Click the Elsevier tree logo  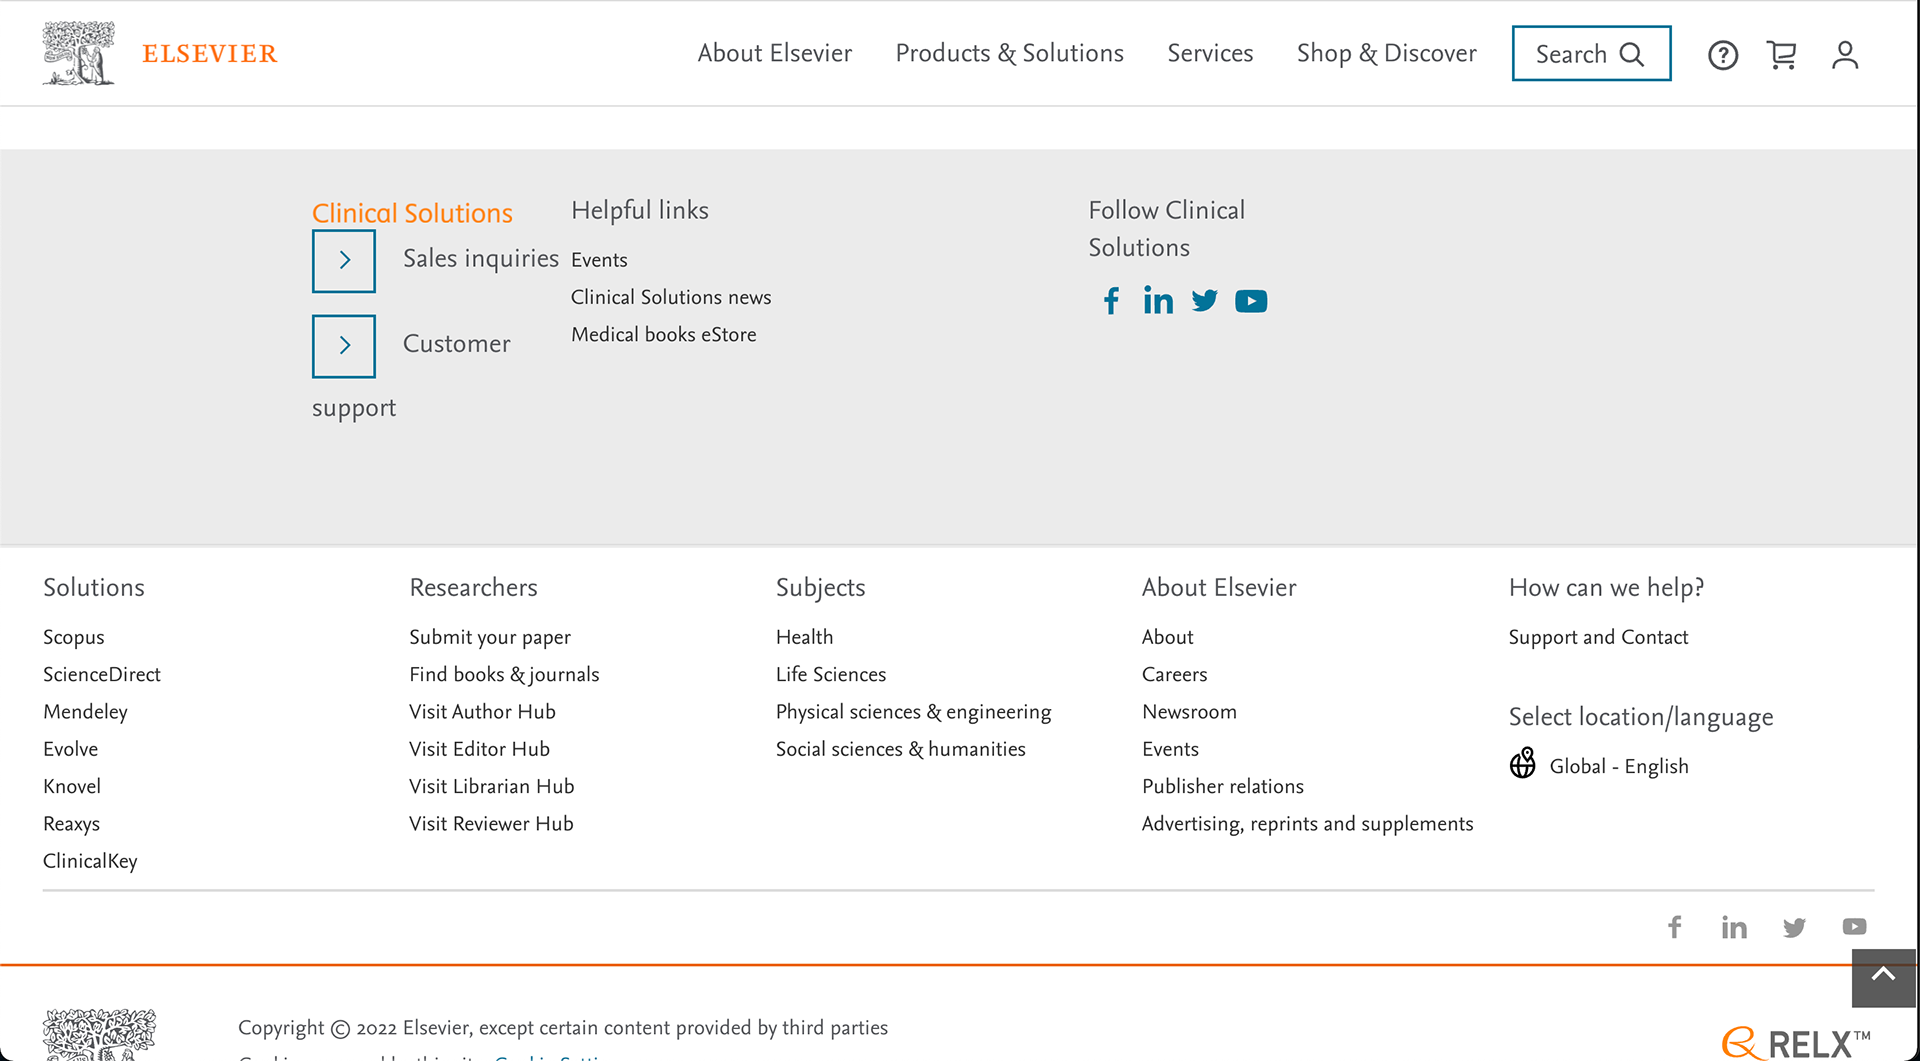click(79, 53)
